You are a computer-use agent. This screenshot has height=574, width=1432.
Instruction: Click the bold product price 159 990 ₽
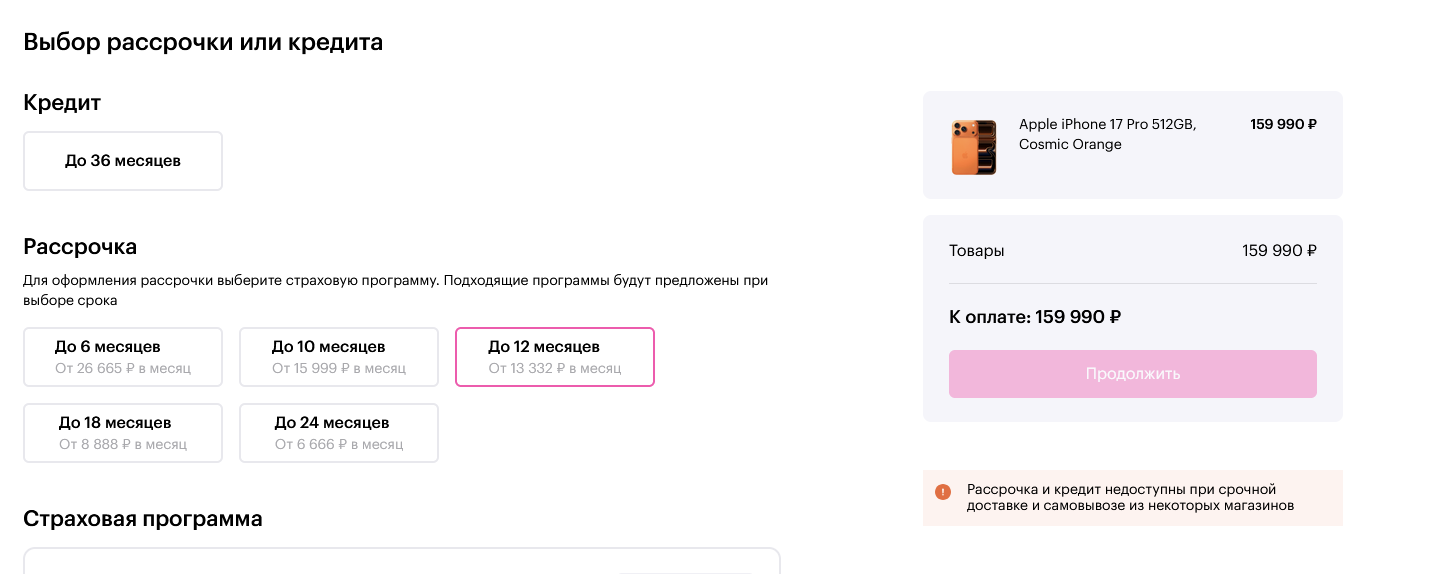click(x=1283, y=125)
